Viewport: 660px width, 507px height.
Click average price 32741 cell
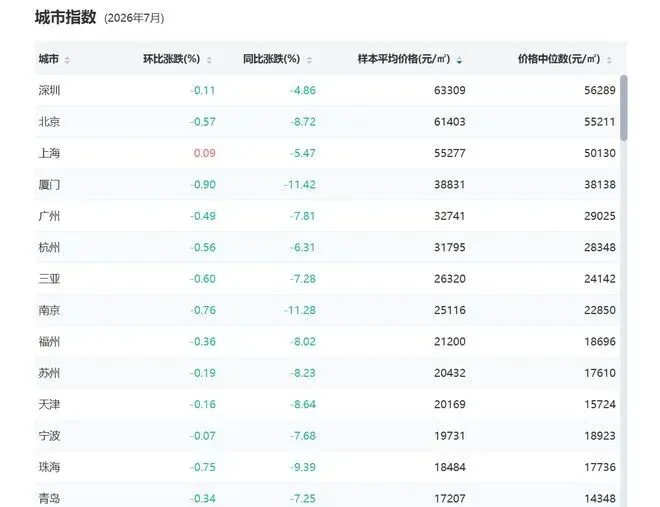point(450,216)
